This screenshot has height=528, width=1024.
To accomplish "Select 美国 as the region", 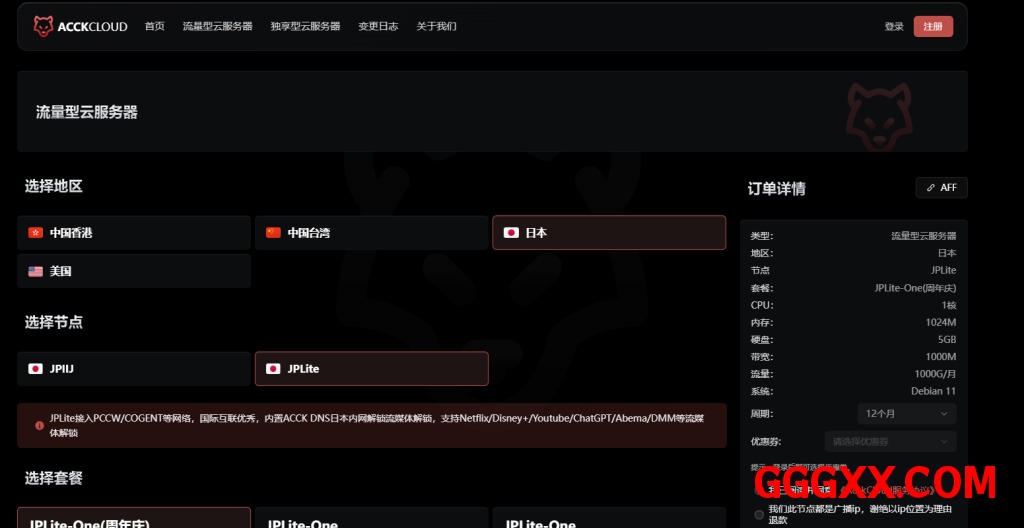I will tap(133, 271).
